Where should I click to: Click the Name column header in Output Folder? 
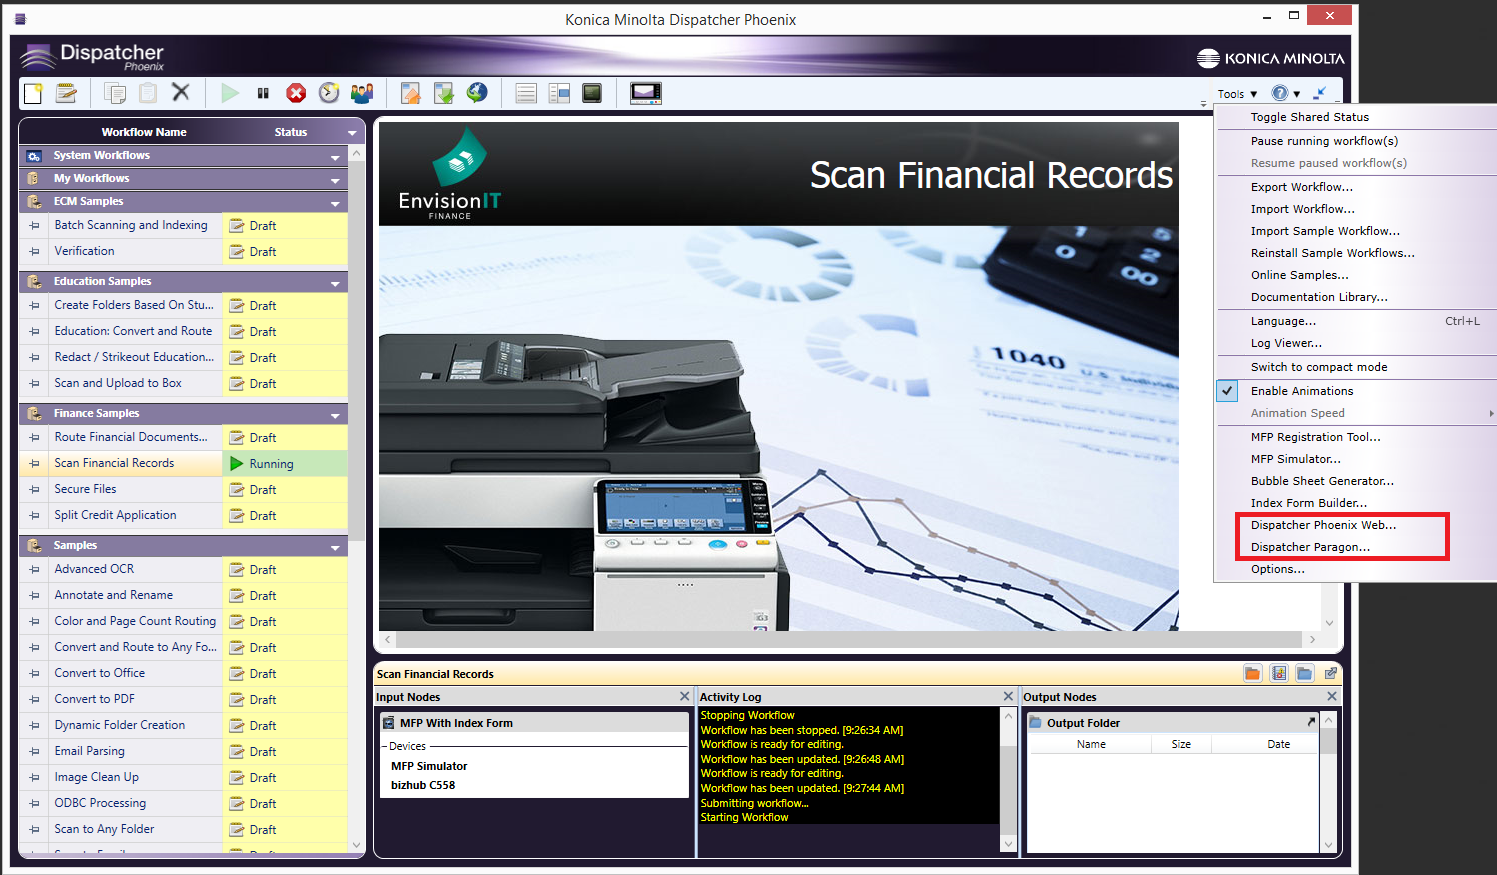click(1091, 744)
